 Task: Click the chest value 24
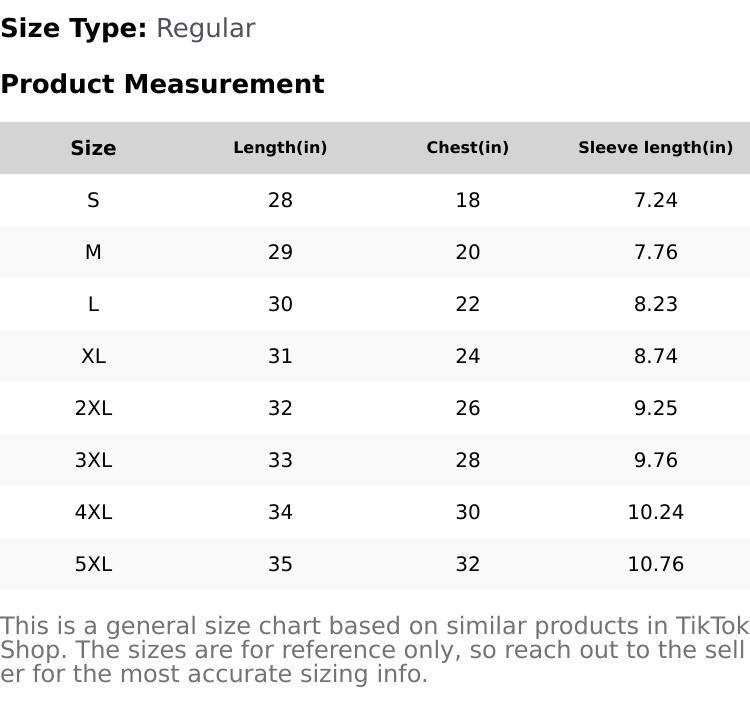coord(467,356)
